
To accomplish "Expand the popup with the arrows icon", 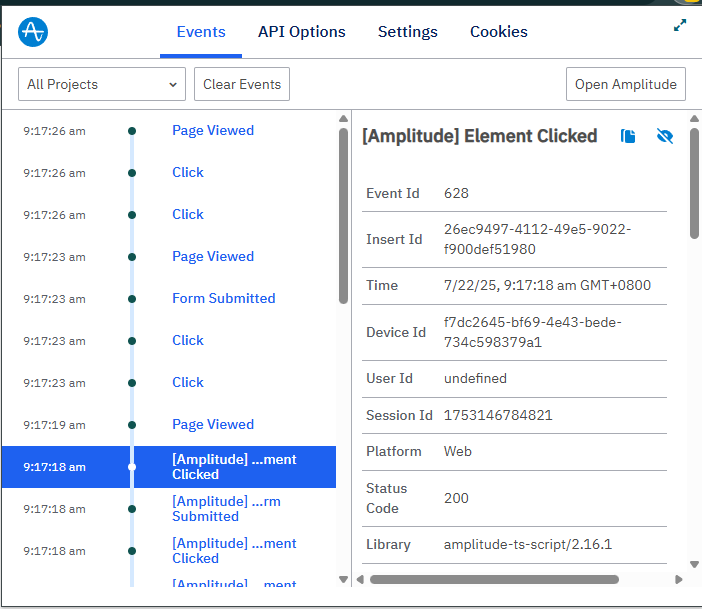I will point(680,25).
